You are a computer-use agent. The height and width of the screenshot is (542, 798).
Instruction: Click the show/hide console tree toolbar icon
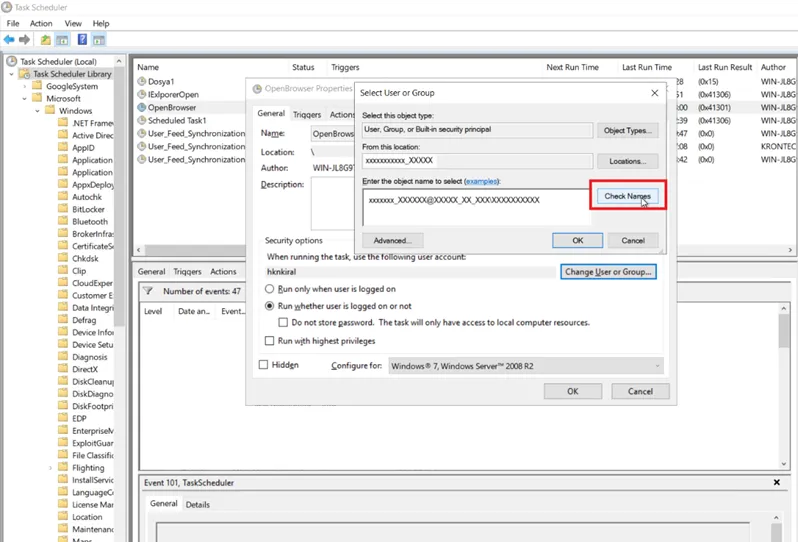tap(62, 40)
